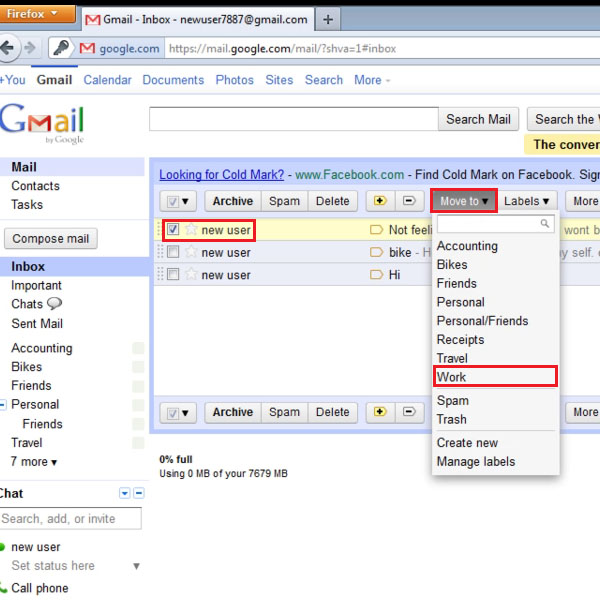This screenshot has width=600, height=600.
Task: Collapse the Personal label tree
Action: [x=3, y=404]
